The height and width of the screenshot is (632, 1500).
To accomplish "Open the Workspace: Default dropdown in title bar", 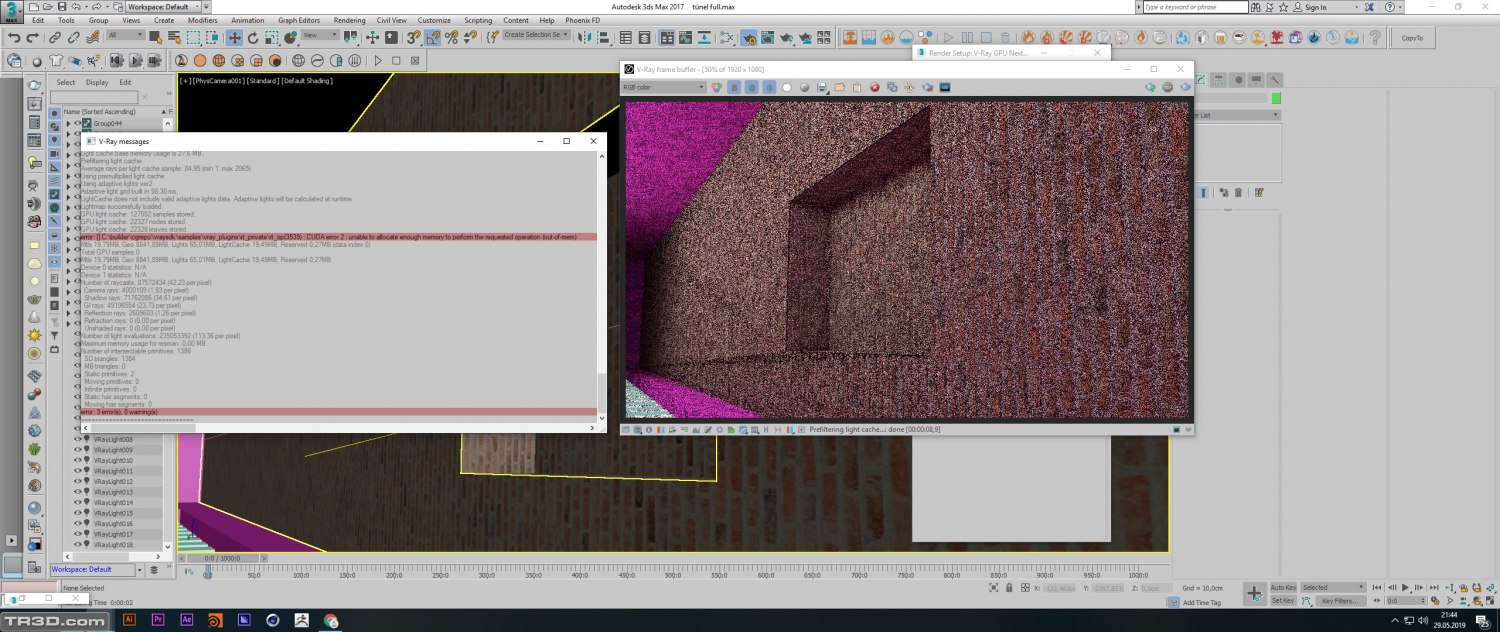I will click(x=164, y=7).
